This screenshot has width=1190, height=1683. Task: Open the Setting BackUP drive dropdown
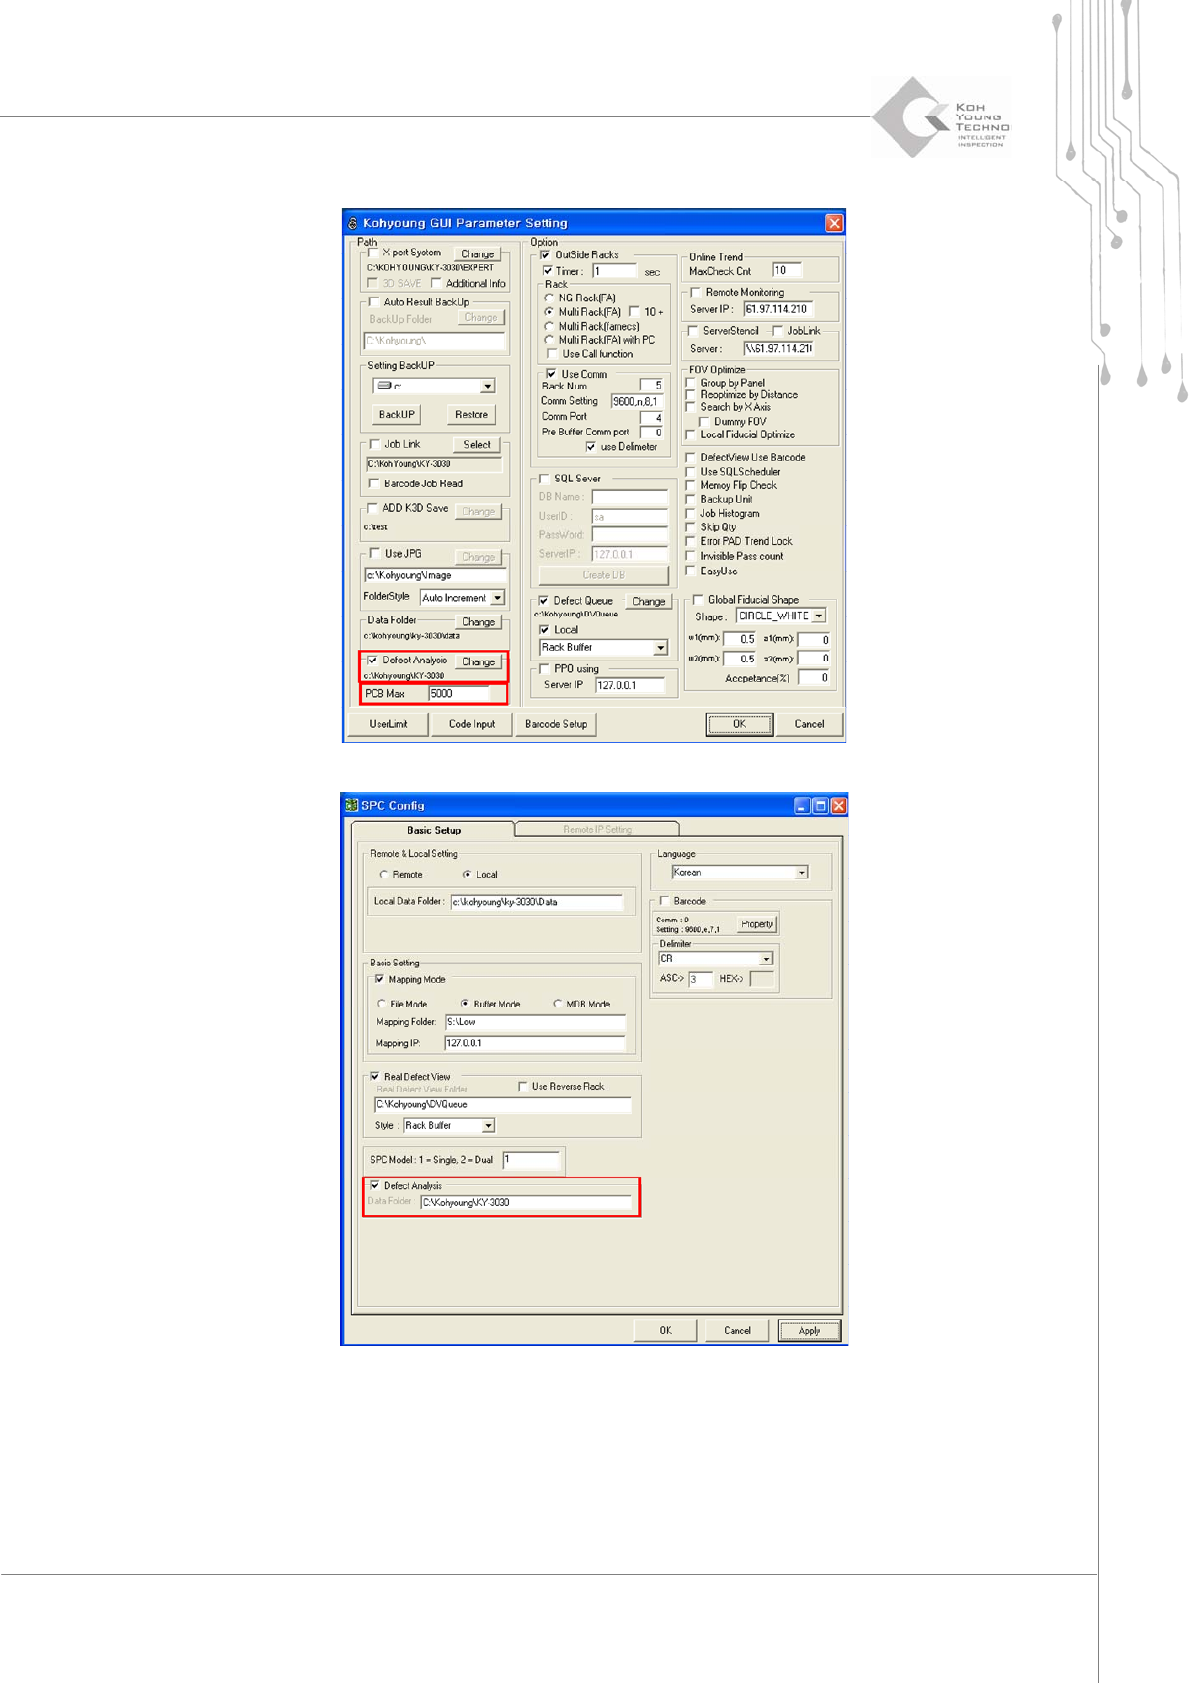487,387
